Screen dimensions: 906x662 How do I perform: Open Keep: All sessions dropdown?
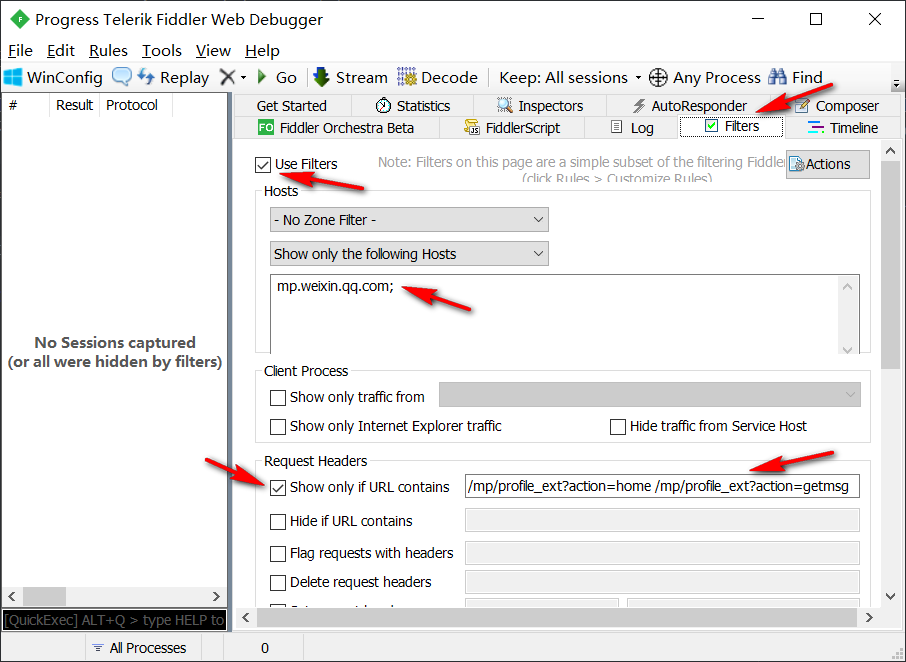pyautogui.click(x=570, y=77)
